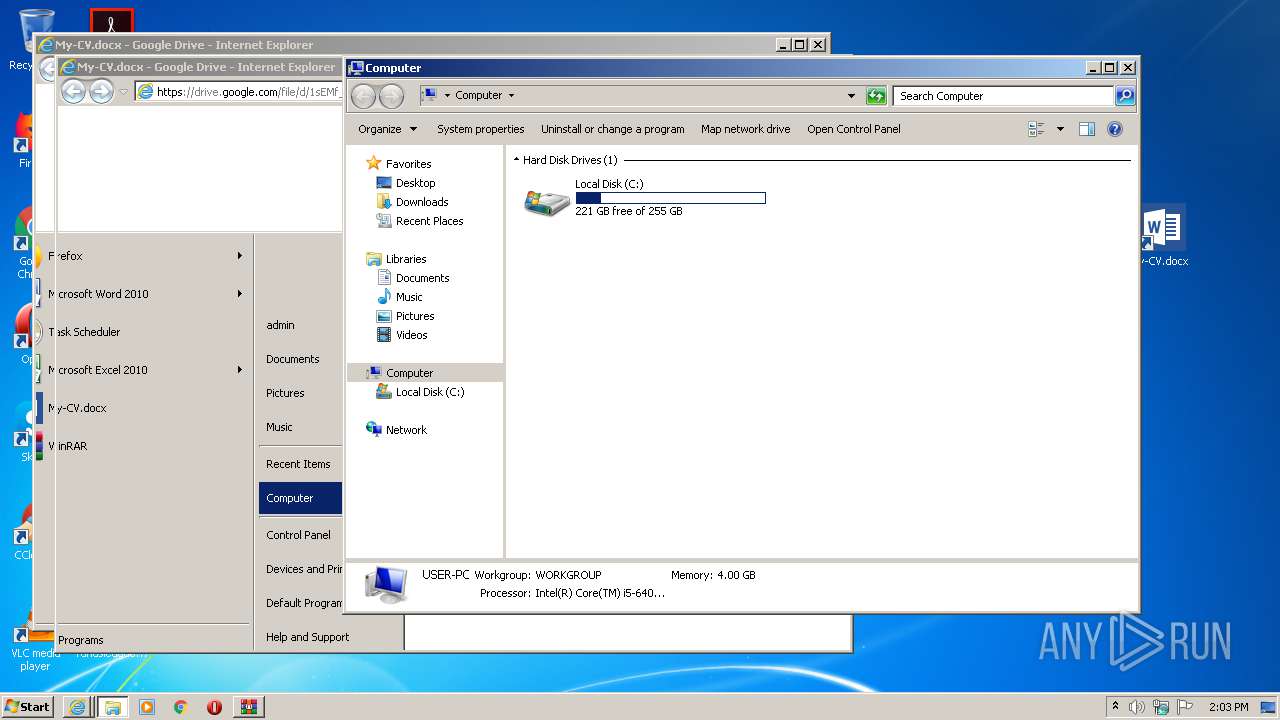Expand the Computer breadcrumb arrow

tap(511, 96)
